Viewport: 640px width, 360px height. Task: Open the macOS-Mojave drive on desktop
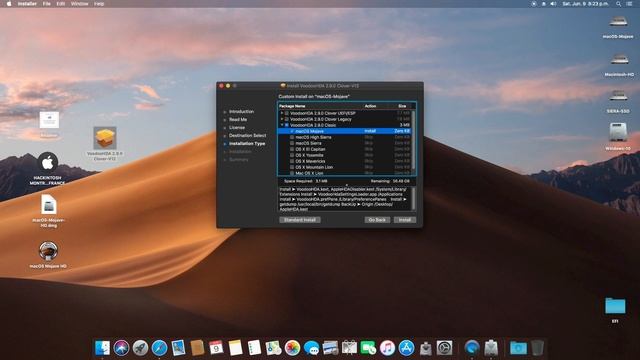618,21
